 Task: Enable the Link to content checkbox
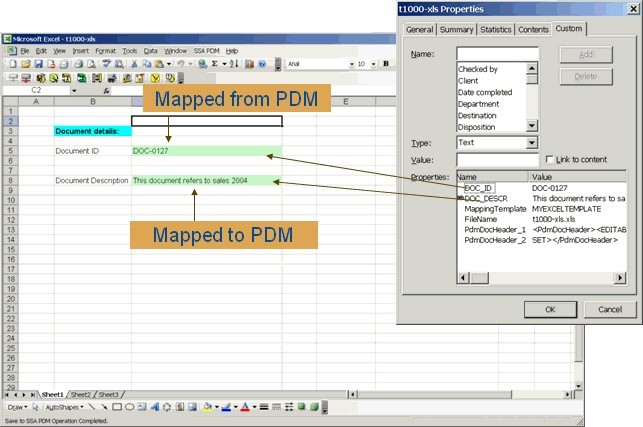(x=550, y=159)
